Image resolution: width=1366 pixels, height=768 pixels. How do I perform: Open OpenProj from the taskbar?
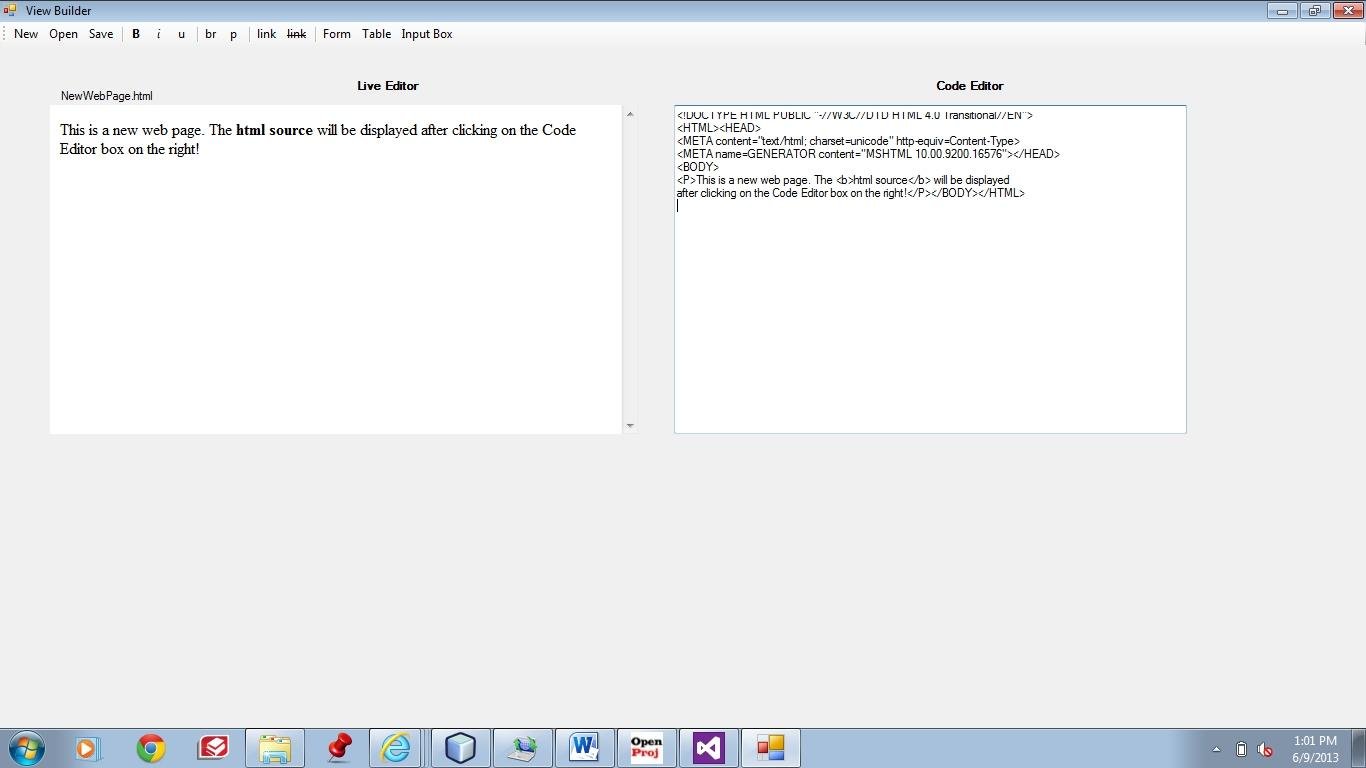coord(646,747)
